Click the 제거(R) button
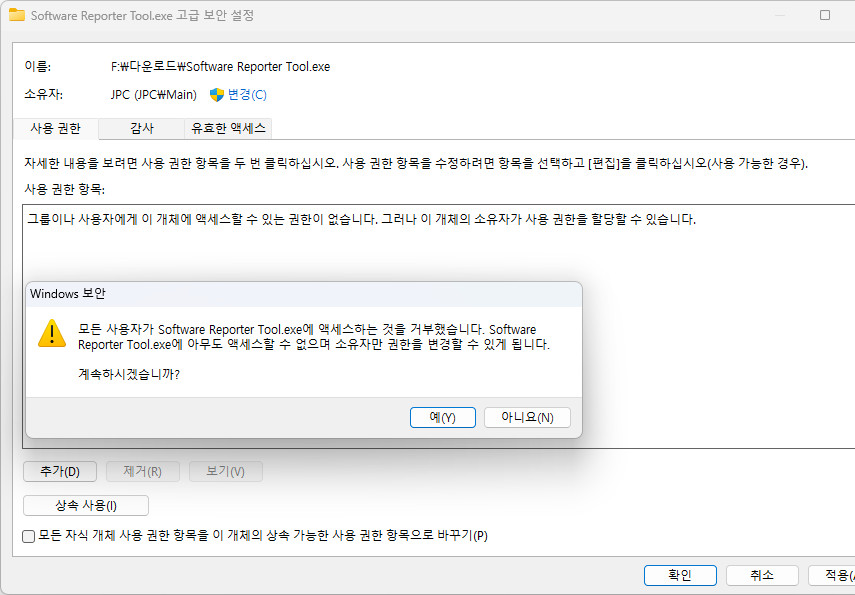Screen dimensions: 855x595 142,471
